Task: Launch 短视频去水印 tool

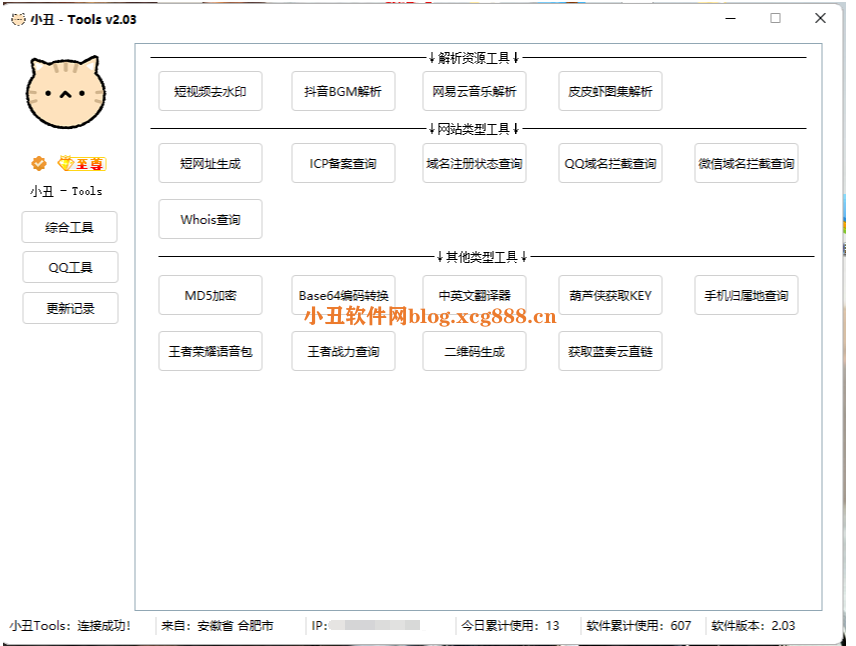Action: 210,91
